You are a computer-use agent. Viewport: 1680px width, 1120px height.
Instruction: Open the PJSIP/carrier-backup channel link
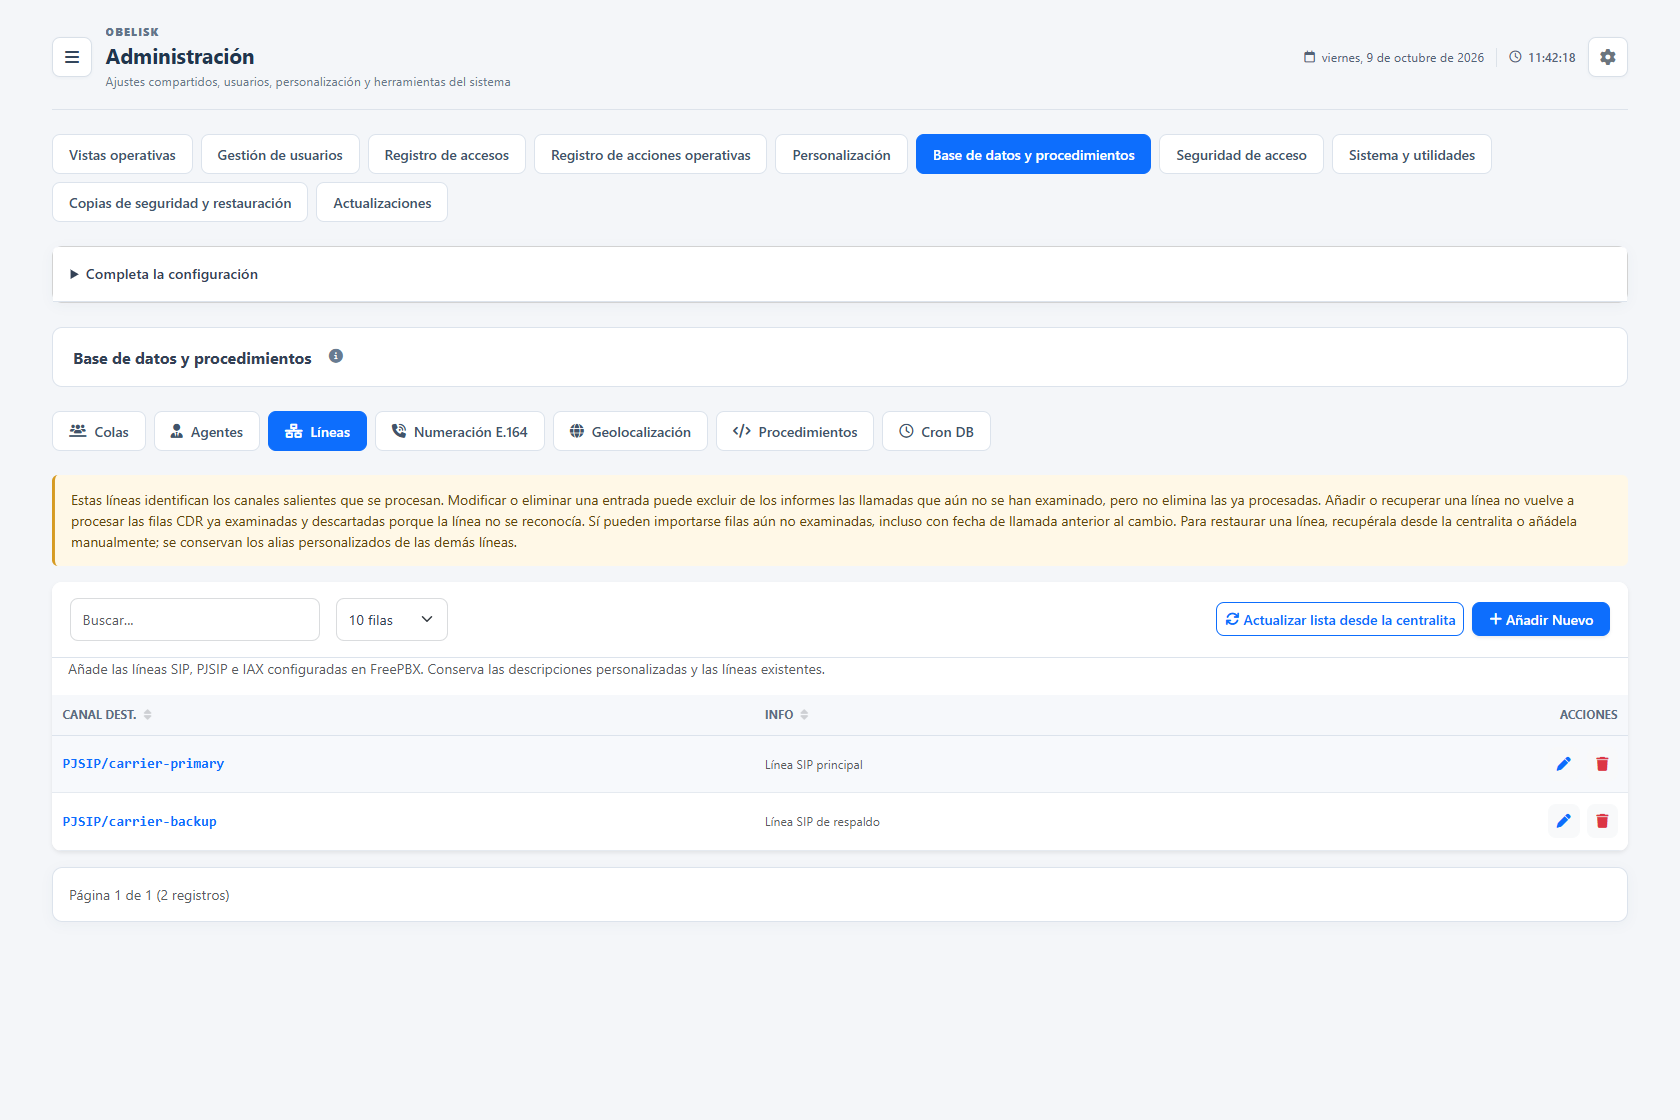(x=139, y=822)
